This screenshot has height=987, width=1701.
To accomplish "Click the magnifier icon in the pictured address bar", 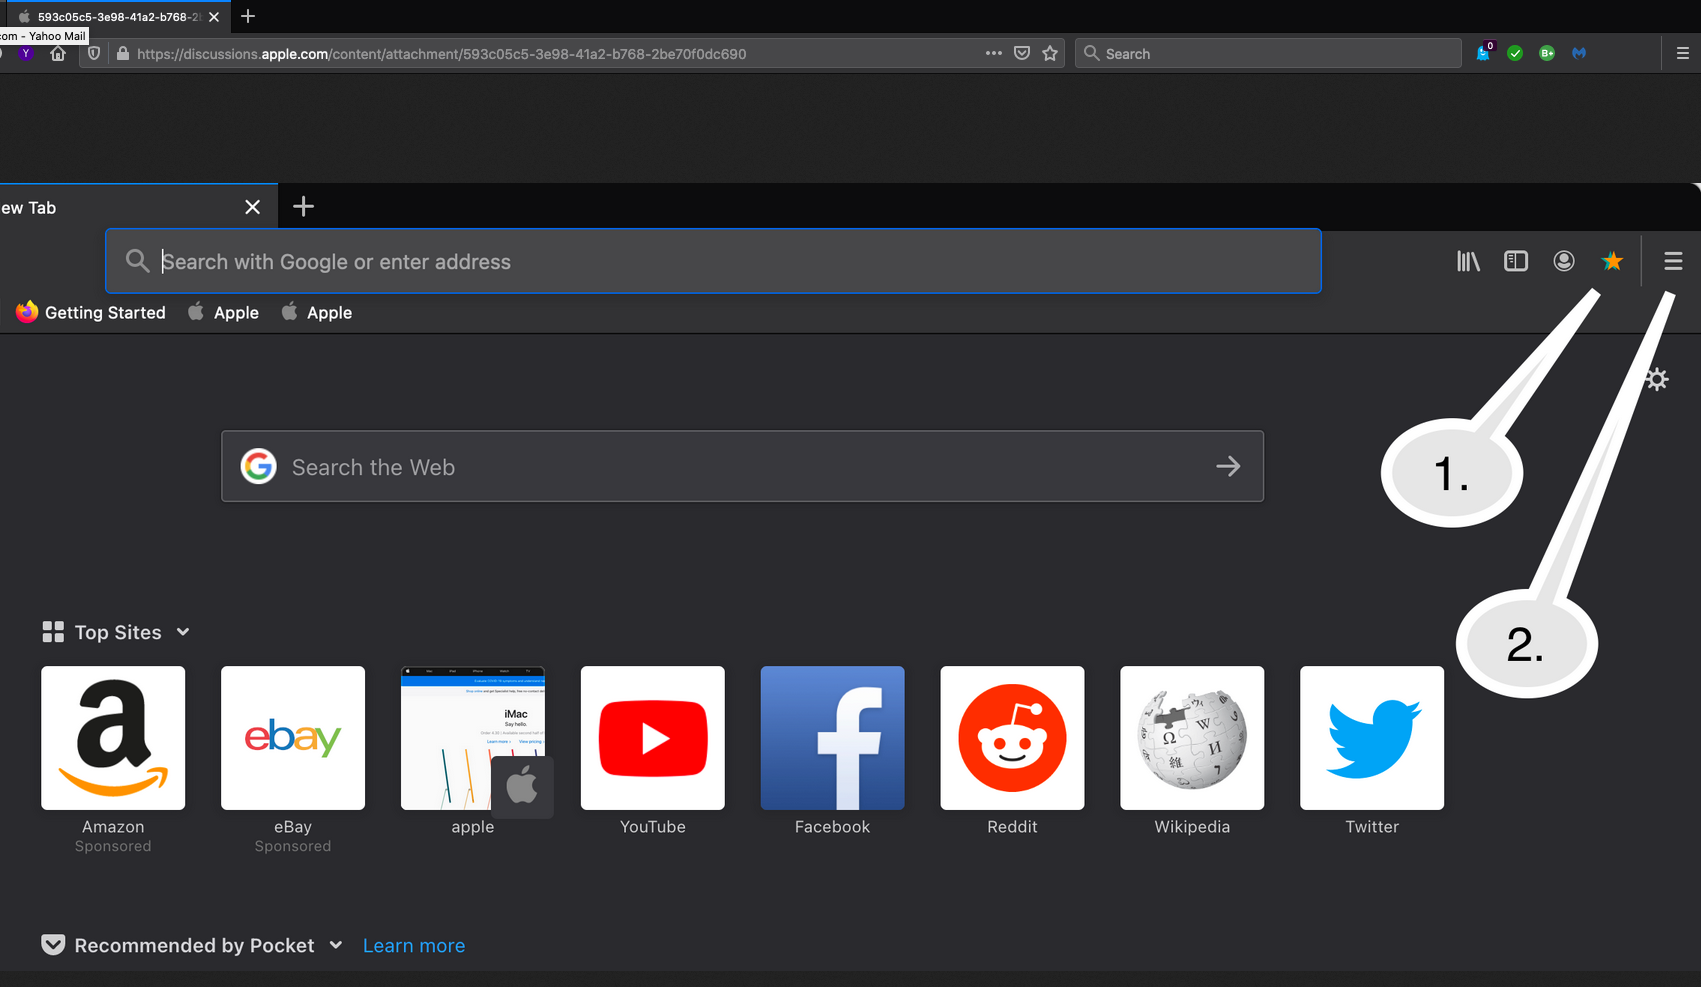I will coord(137,262).
